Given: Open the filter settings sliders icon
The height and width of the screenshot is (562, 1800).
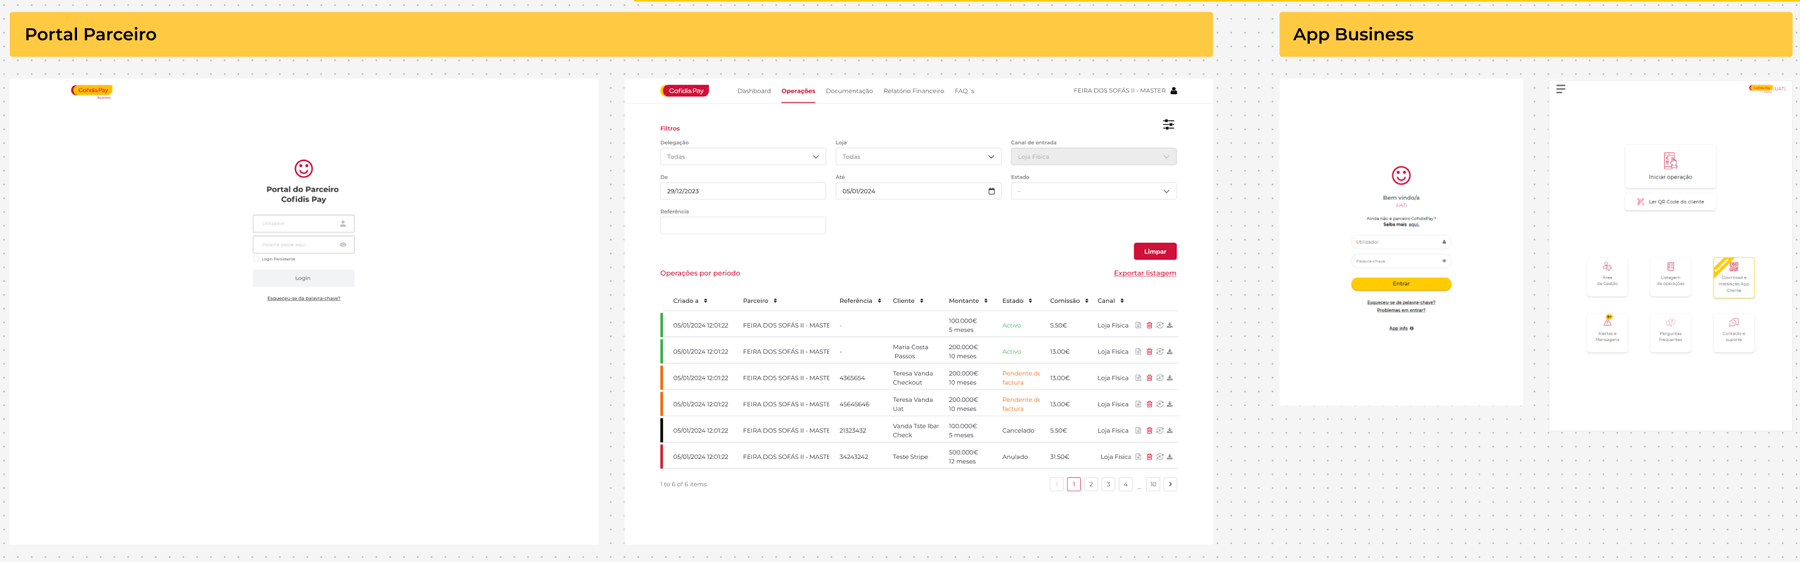Looking at the screenshot, I should click(1168, 125).
